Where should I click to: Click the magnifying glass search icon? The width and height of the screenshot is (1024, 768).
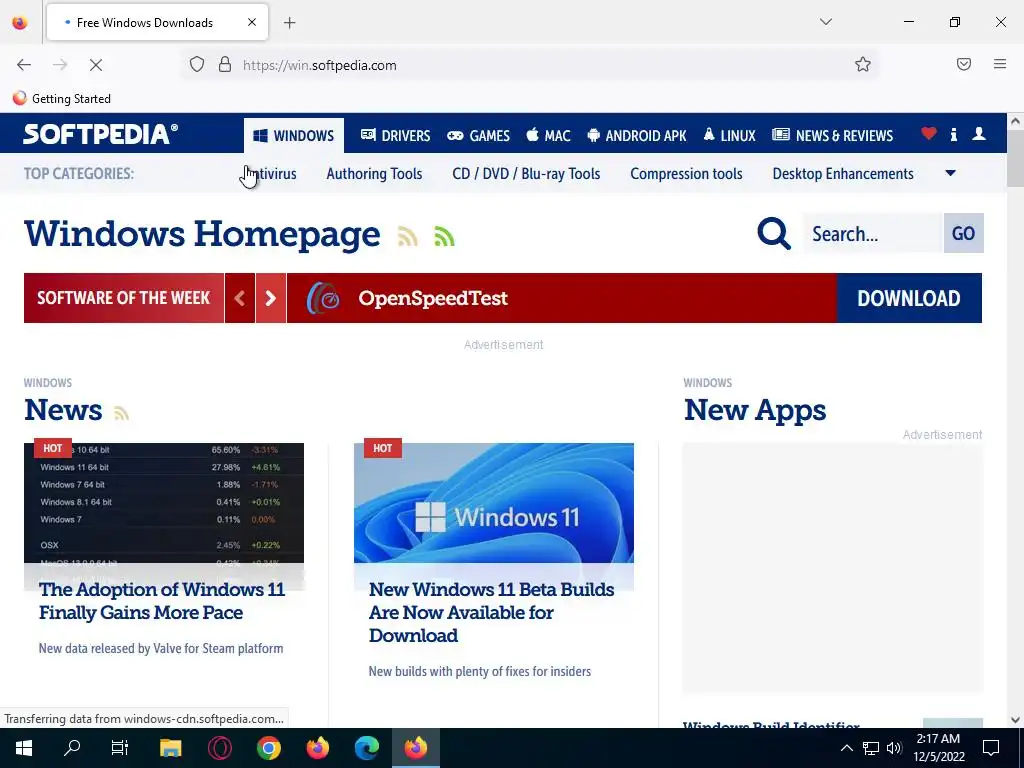pos(774,233)
